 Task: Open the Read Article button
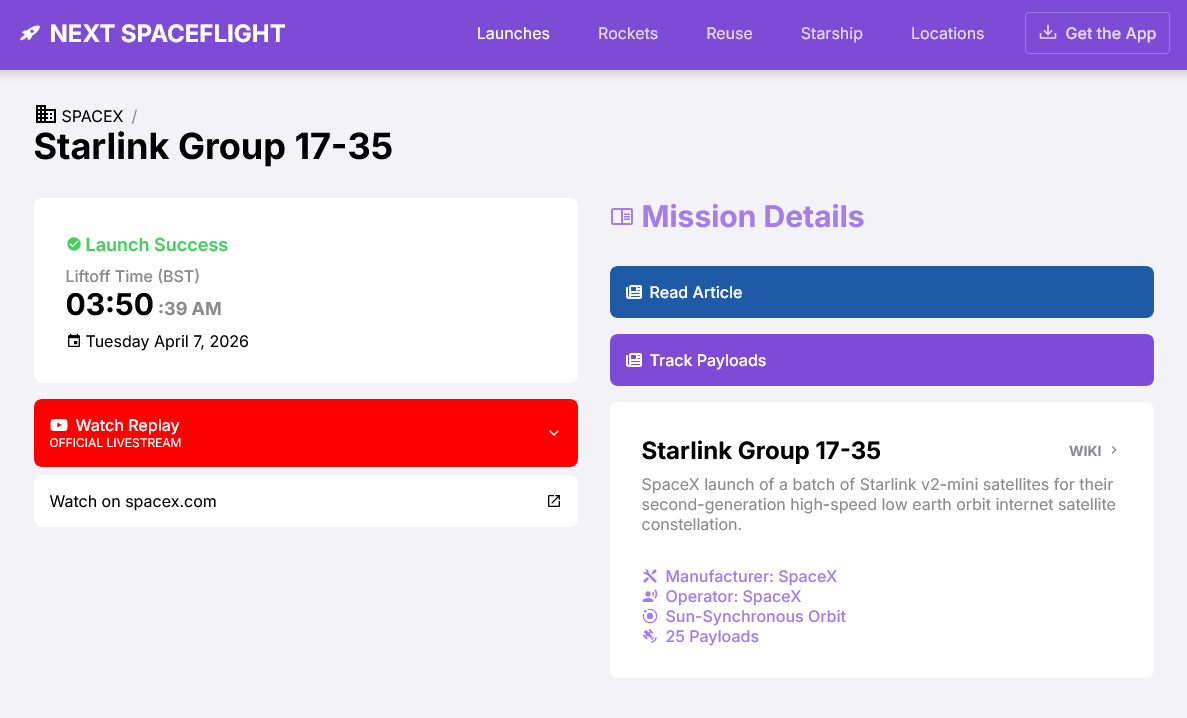[x=881, y=292]
